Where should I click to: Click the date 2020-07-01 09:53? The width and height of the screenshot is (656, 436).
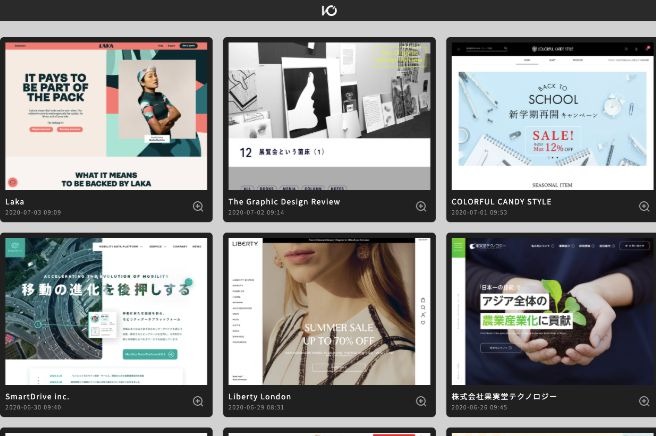[479, 213]
